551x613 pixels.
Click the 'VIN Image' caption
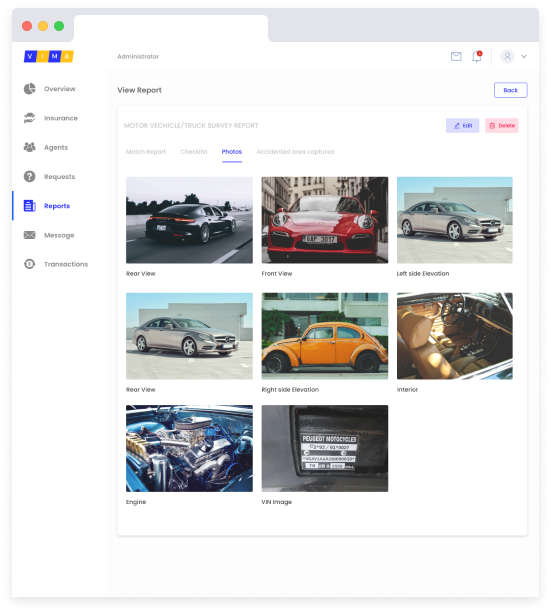click(276, 502)
